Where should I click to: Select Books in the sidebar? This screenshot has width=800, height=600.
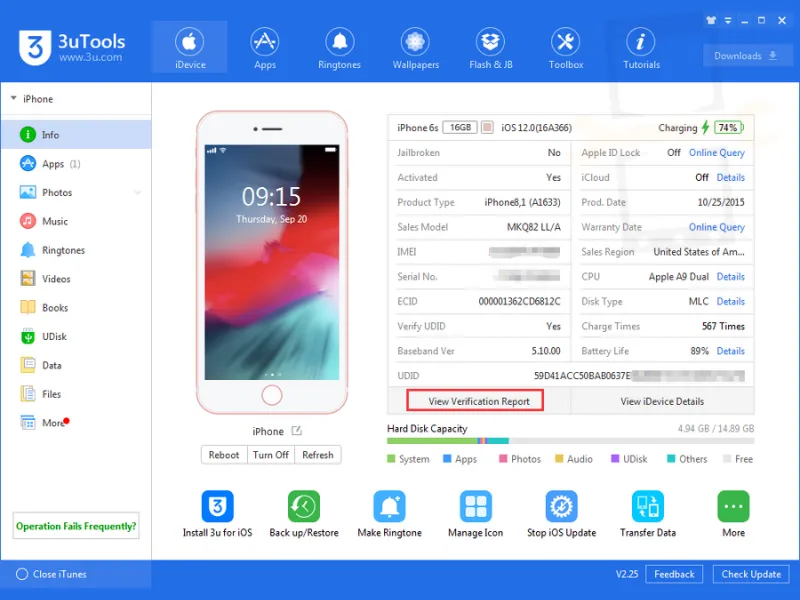point(76,308)
